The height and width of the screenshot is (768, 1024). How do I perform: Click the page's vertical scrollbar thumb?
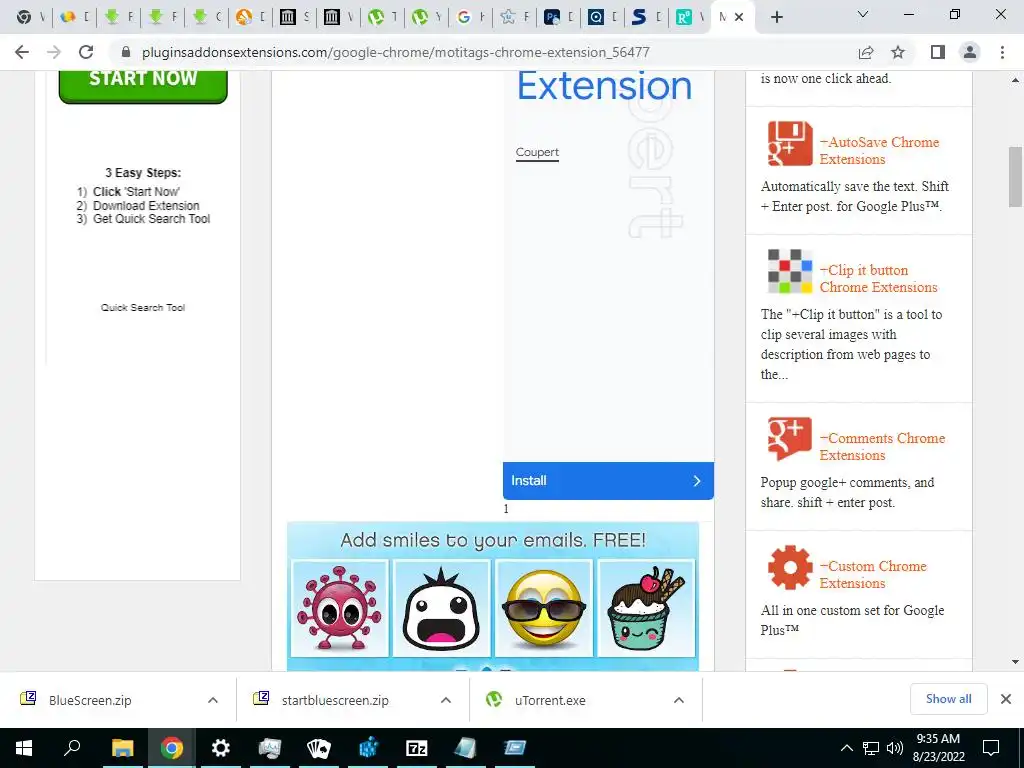[x=1015, y=176]
